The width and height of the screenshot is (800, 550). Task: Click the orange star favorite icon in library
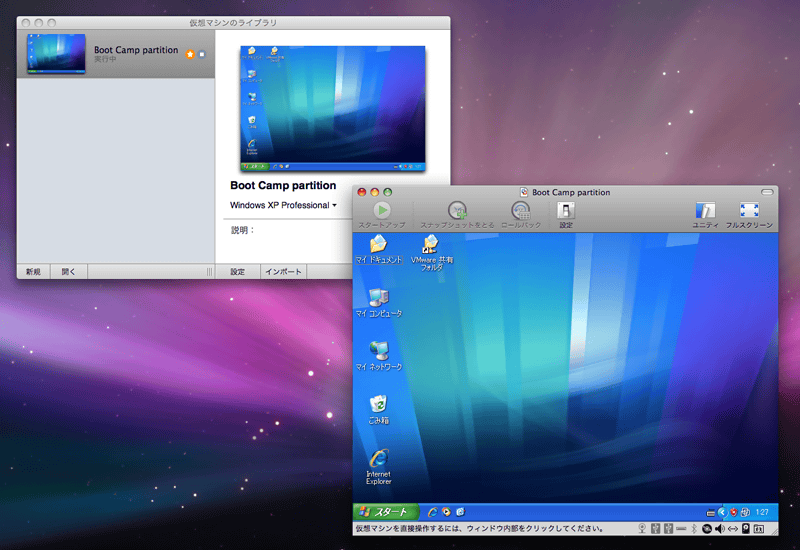(190, 54)
